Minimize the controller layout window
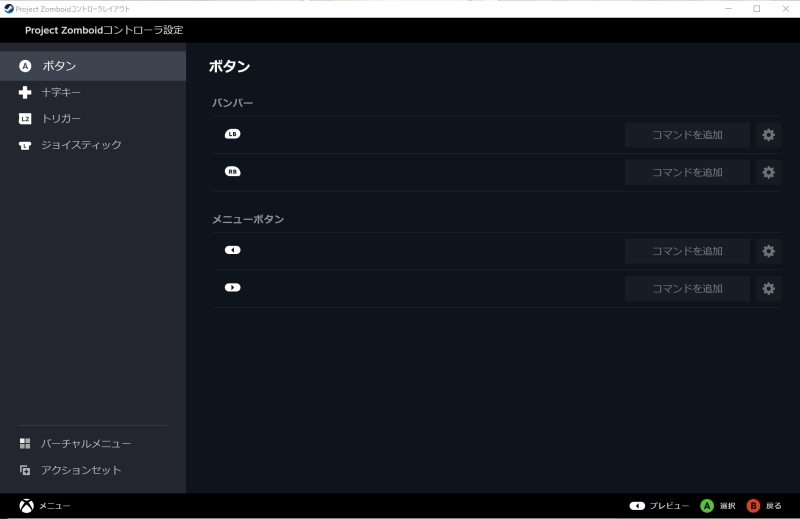Image resolution: width=800 pixels, height=519 pixels. tap(728, 9)
